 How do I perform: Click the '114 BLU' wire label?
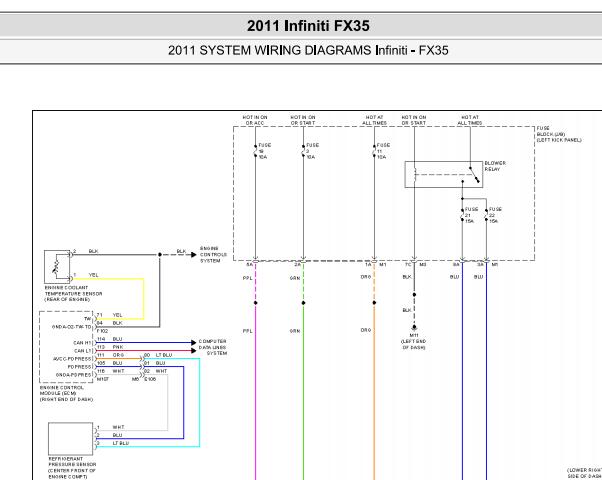coord(110,339)
